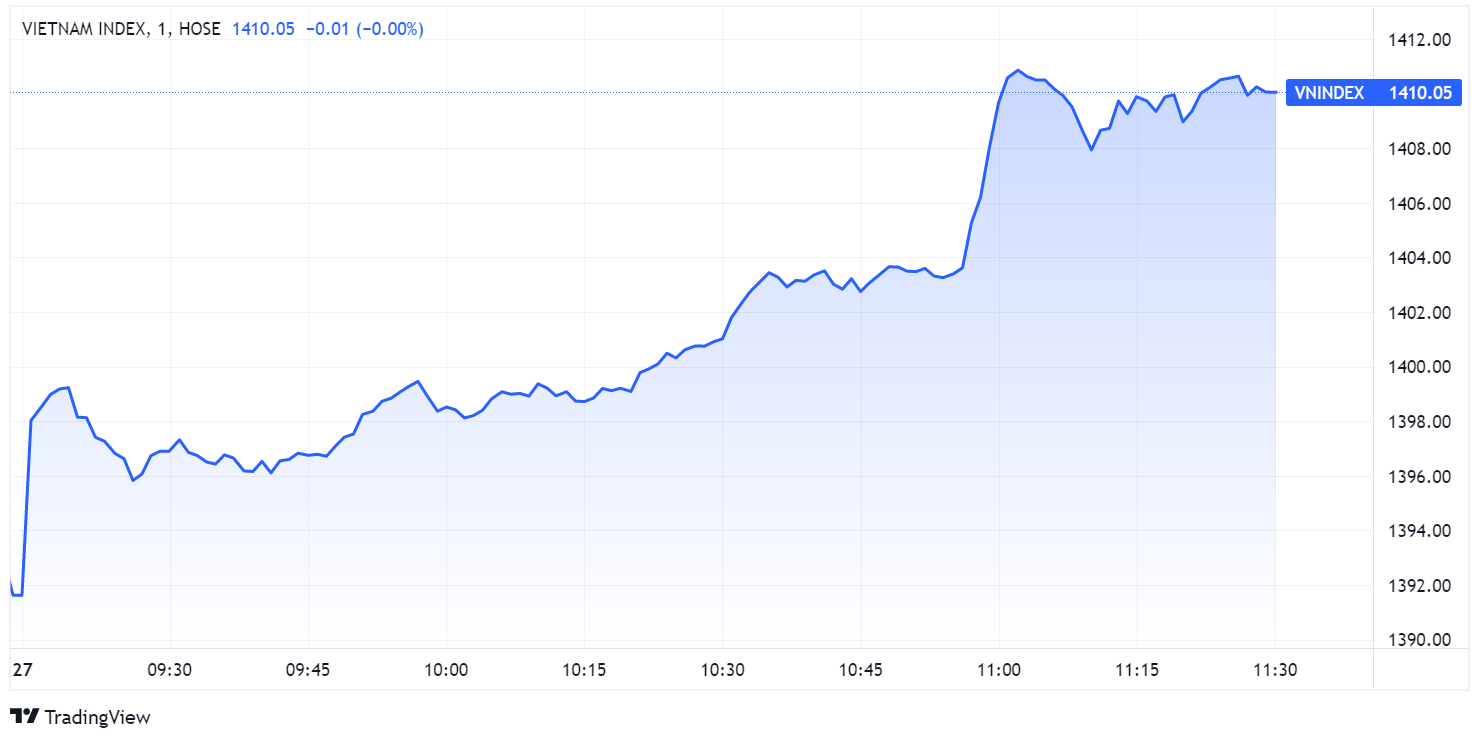Screen dimensions: 1484x743
Task: Click the 1390.00 price axis label
Action: click(1420, 640)
